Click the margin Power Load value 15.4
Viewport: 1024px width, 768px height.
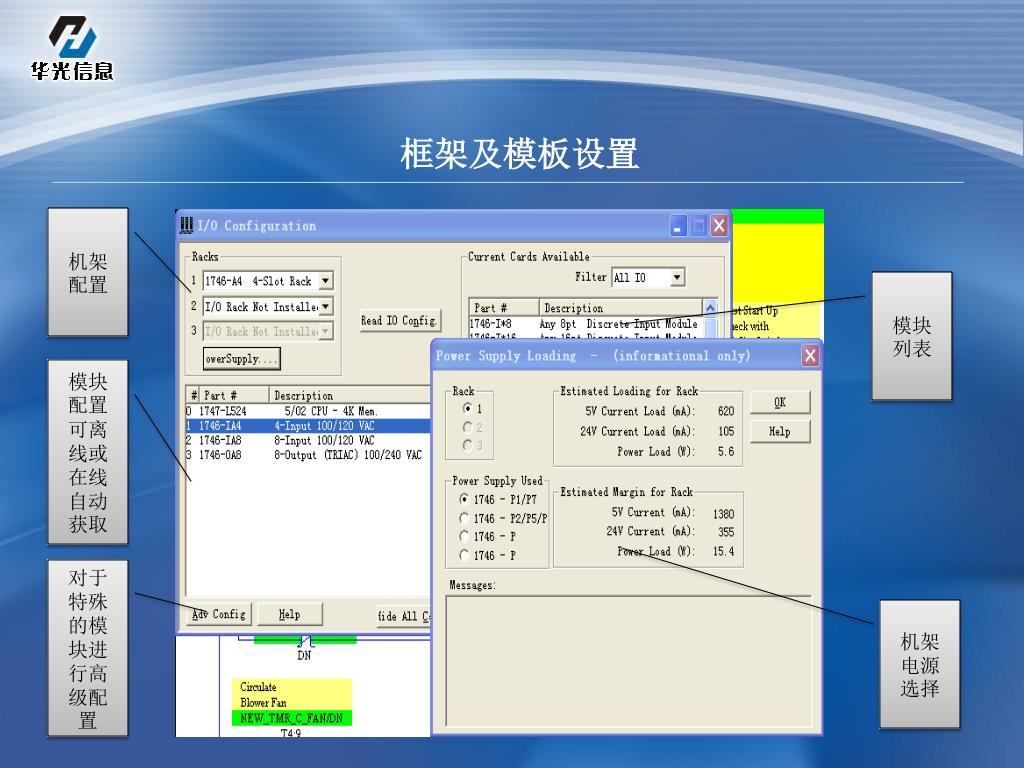[723, 551]
